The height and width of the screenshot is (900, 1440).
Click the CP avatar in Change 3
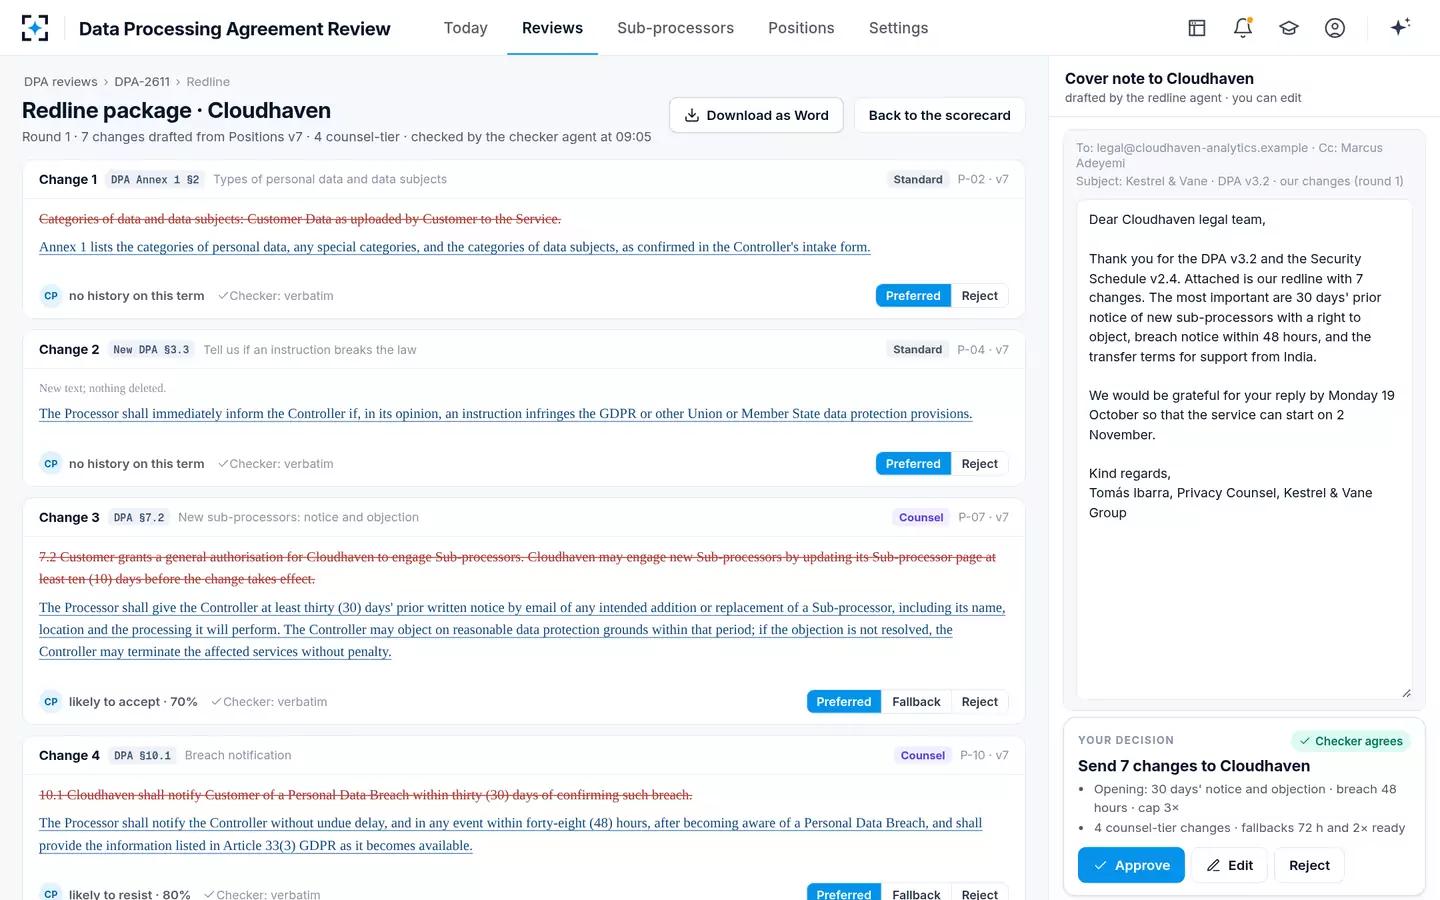click(51, 702)
